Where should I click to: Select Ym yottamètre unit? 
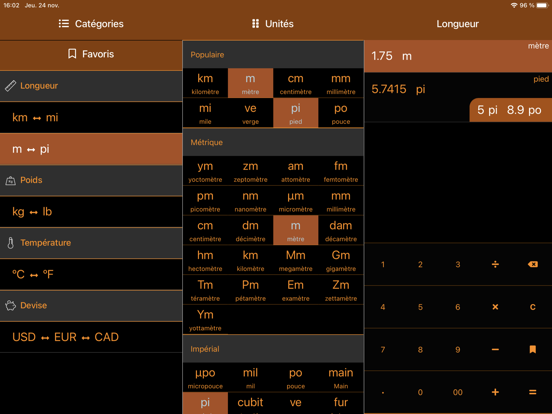coord(205,319)
